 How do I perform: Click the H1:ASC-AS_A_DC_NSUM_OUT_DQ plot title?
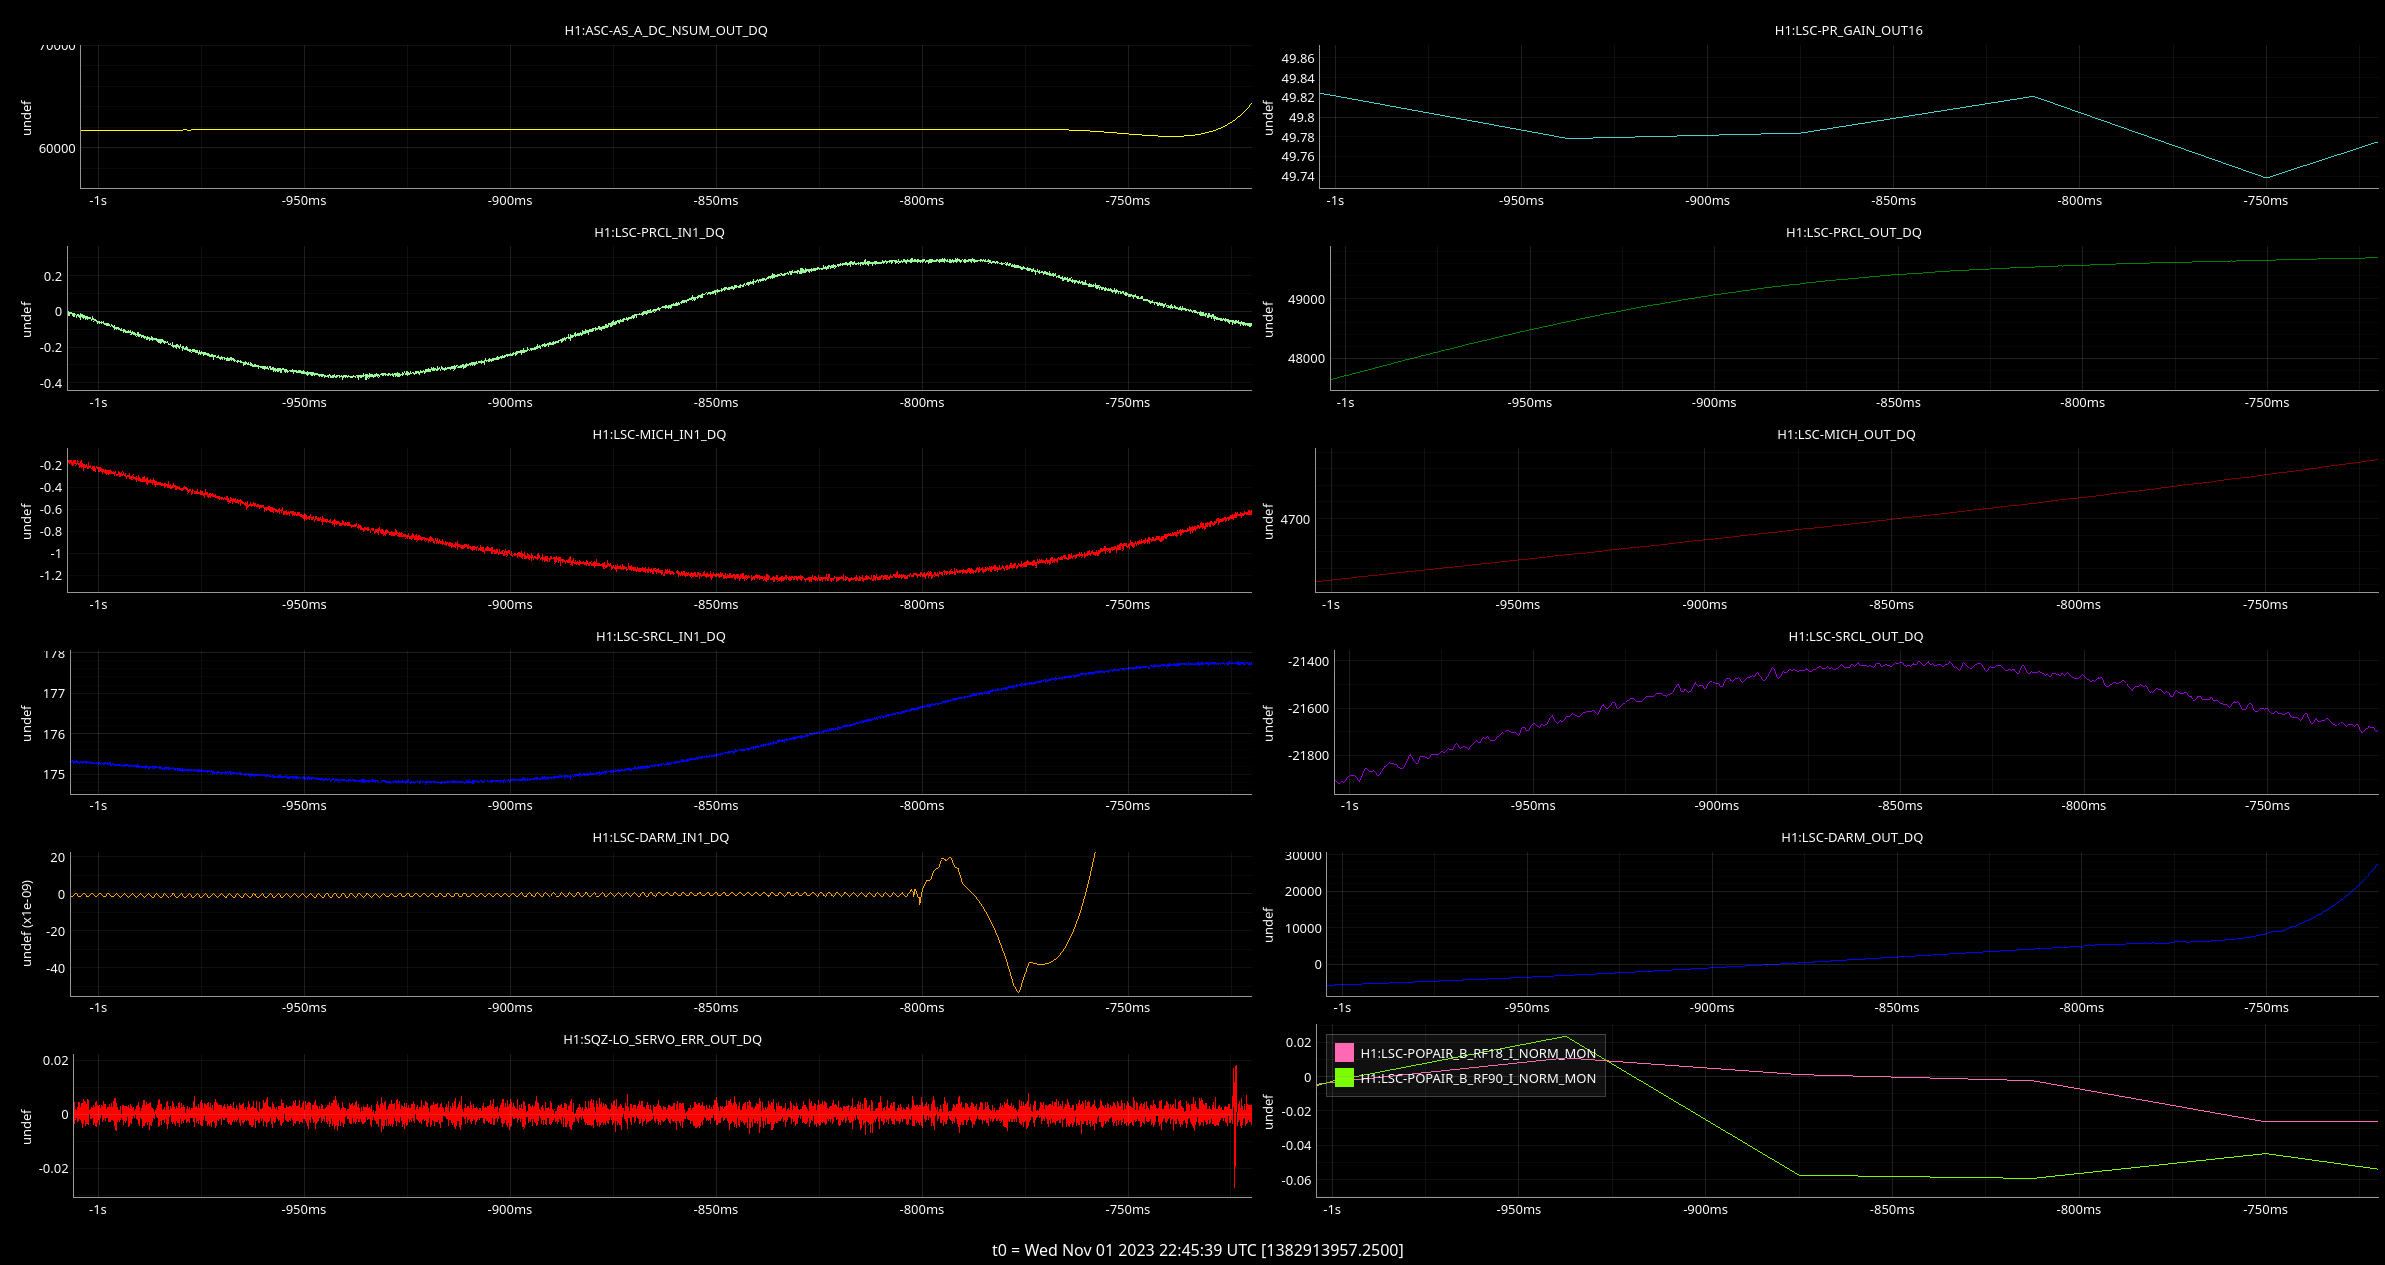point(665,30)
